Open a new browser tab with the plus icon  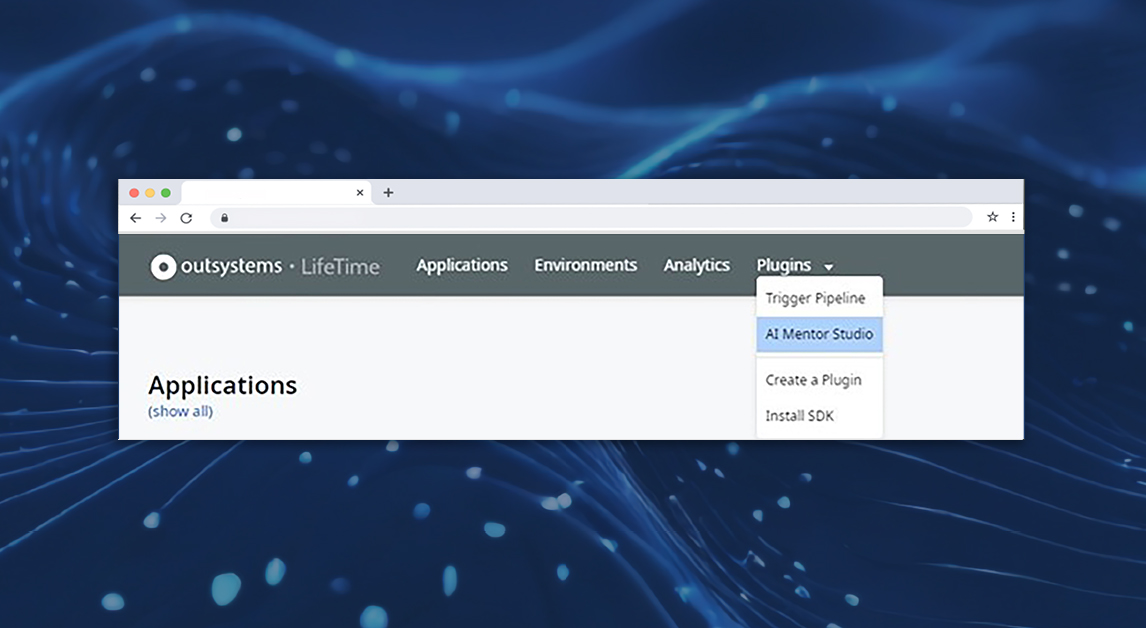[x=388, y=192]
